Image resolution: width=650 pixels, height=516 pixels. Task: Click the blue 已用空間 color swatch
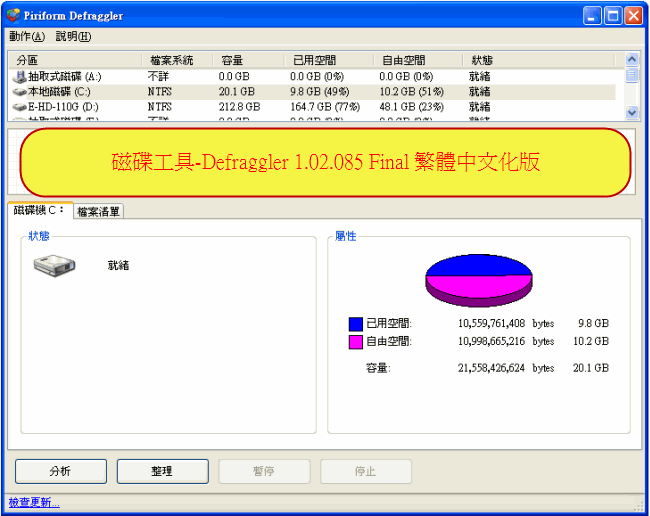(x=355, y=324)
